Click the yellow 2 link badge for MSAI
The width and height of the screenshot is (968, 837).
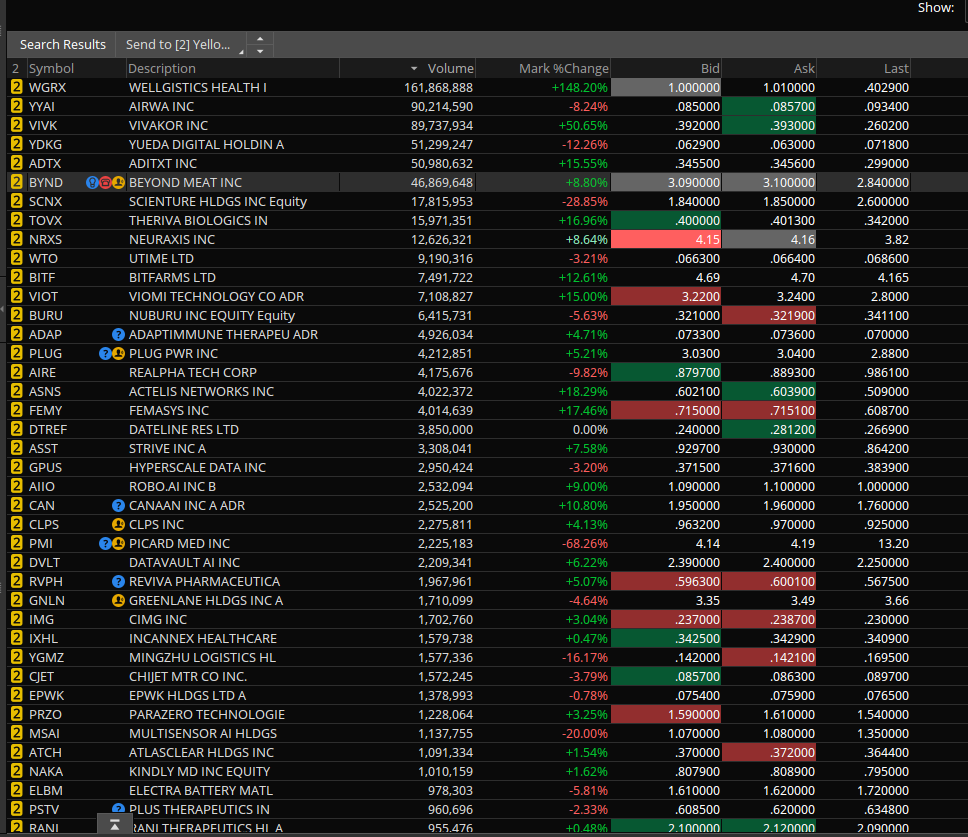[x=17, y=733]
